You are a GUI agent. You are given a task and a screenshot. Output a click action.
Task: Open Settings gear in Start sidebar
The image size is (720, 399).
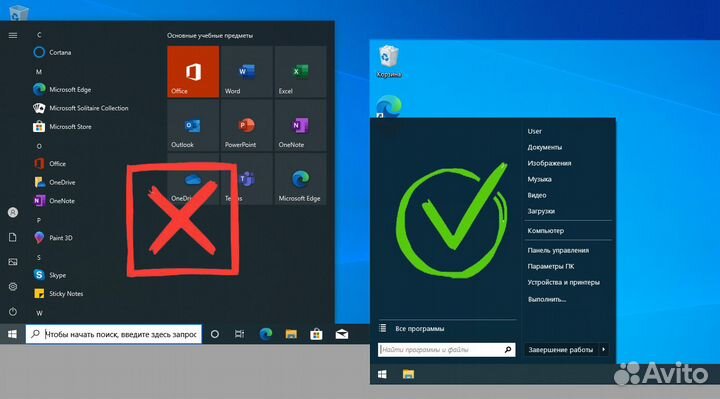tap(13, 287)
